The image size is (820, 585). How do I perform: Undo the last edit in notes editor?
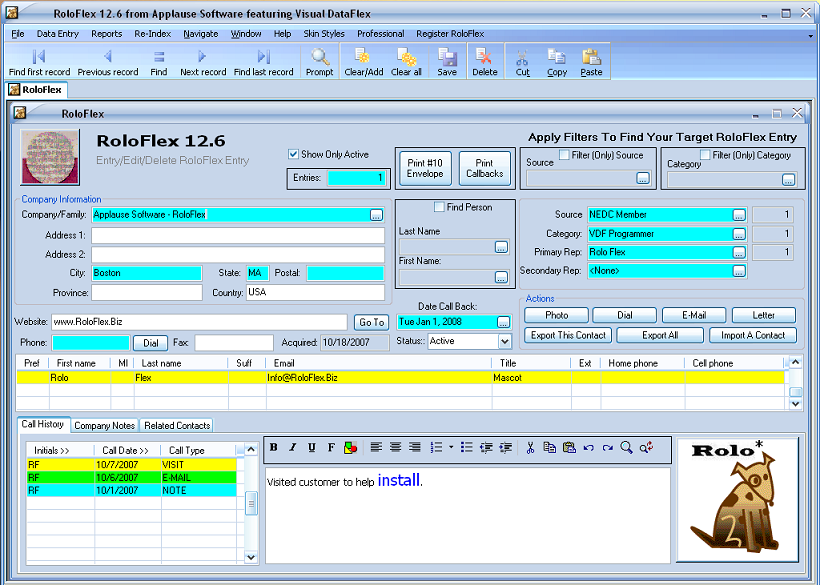click(x=588, y=448)
